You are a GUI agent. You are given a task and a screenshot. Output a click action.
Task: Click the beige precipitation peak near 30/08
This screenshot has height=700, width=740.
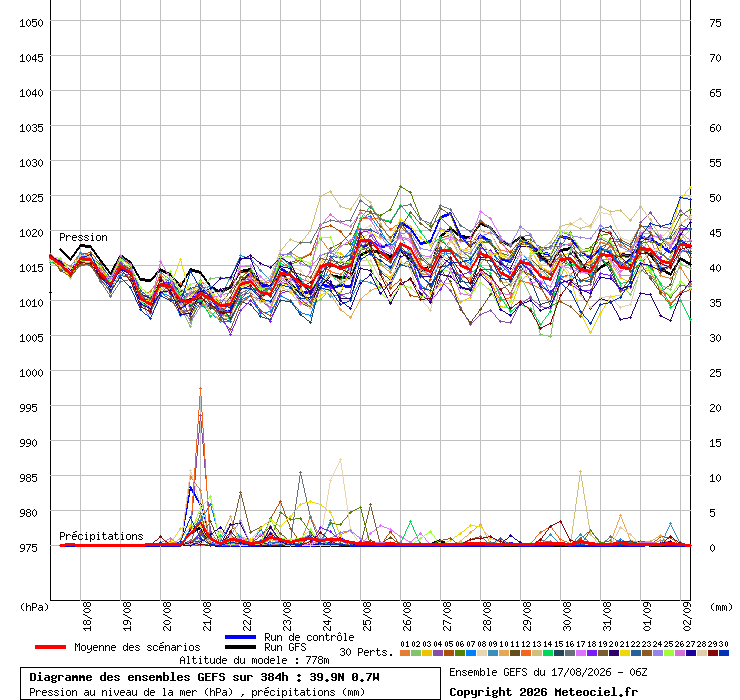(x=580, y=472)
